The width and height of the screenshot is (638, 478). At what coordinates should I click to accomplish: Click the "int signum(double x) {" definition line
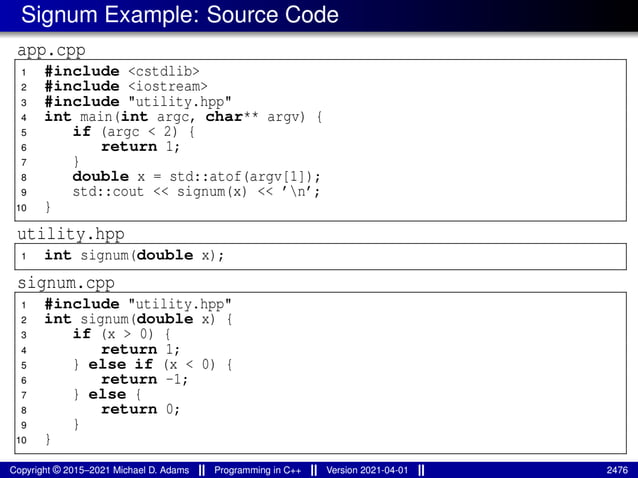pos(138,319)
